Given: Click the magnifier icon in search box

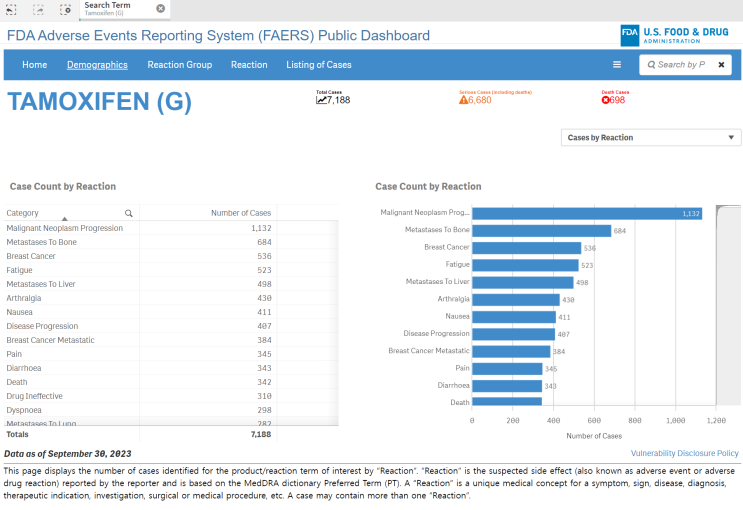Looking at the screenshot, I should click(651, 65).
